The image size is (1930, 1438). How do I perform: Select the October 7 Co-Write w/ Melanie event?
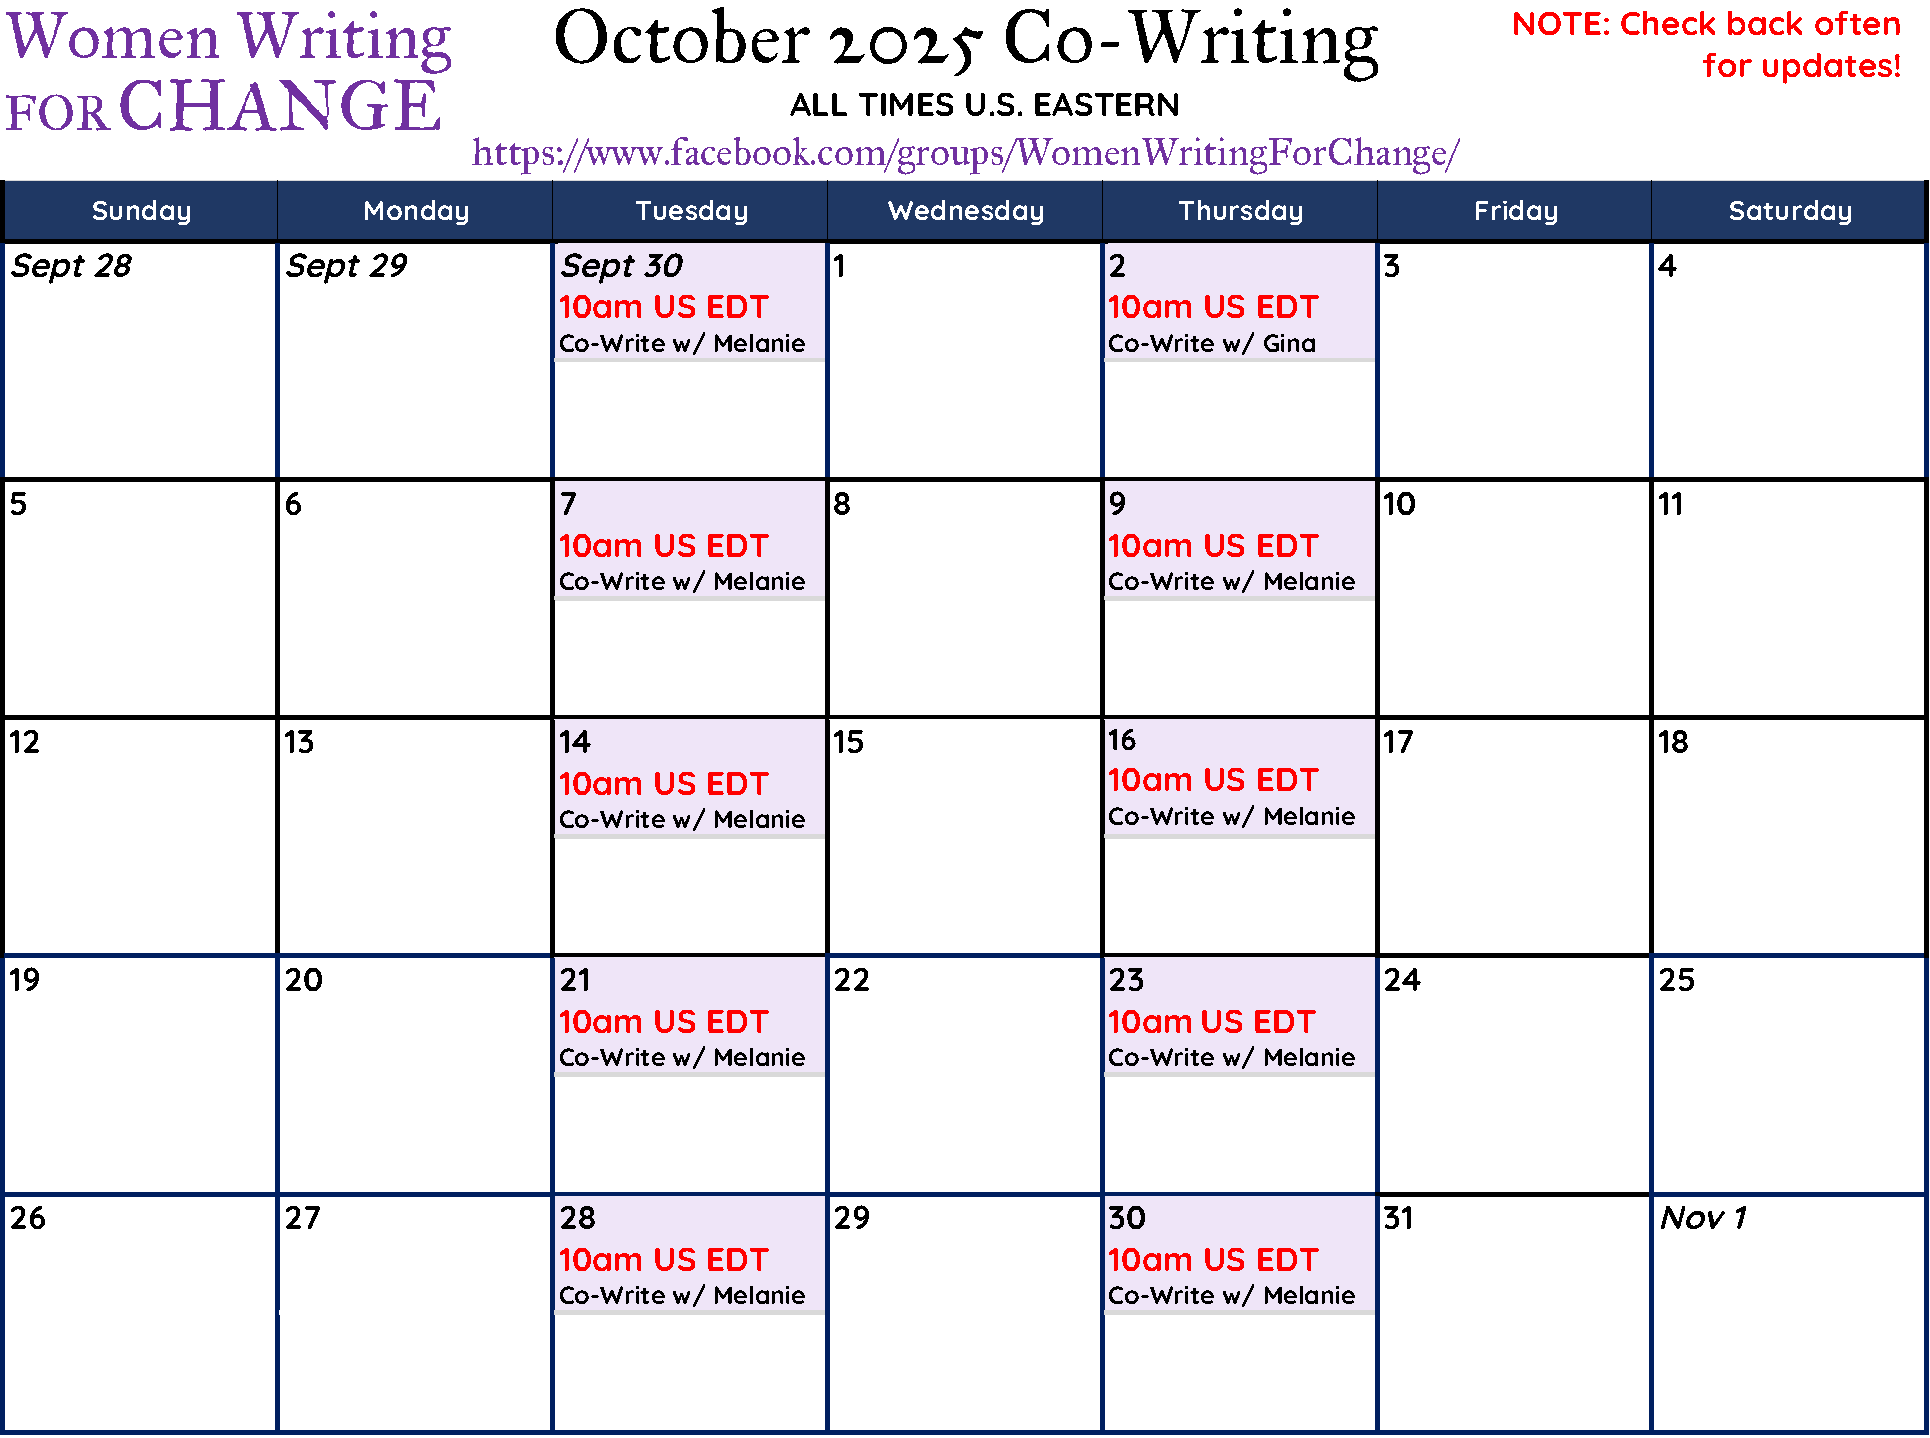click(690, 540)
